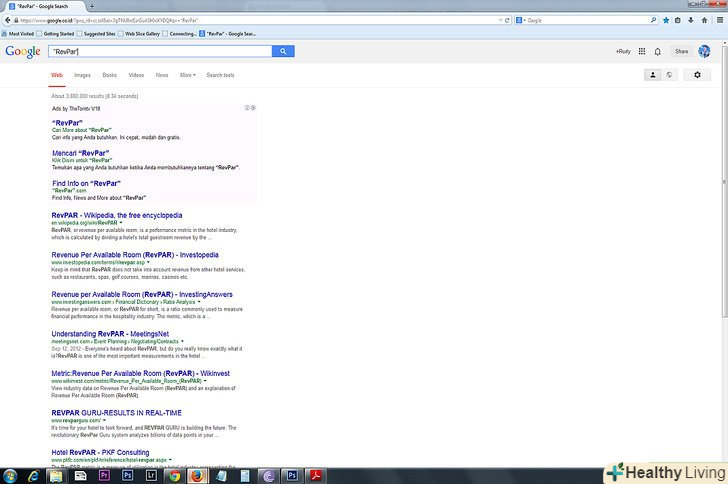This screenshot has height=484, width=728.
Task: Open Adobe Lightroom from taskbar
Action: pyautogui.click(x=151, y=476)
